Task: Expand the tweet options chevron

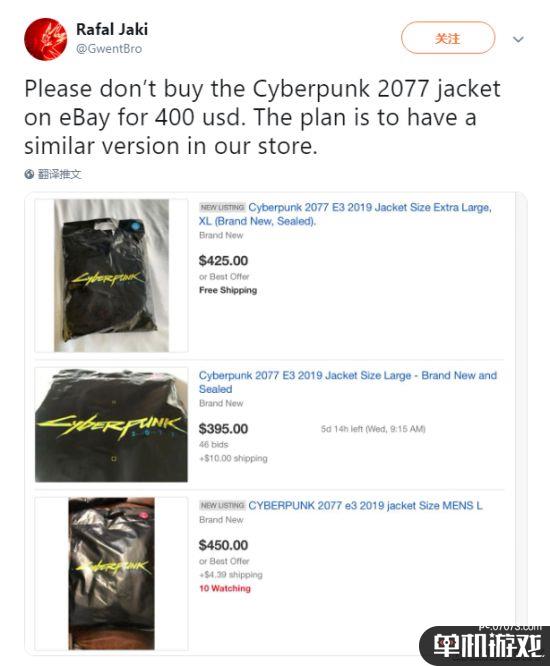Action: [x=518, y=40]
